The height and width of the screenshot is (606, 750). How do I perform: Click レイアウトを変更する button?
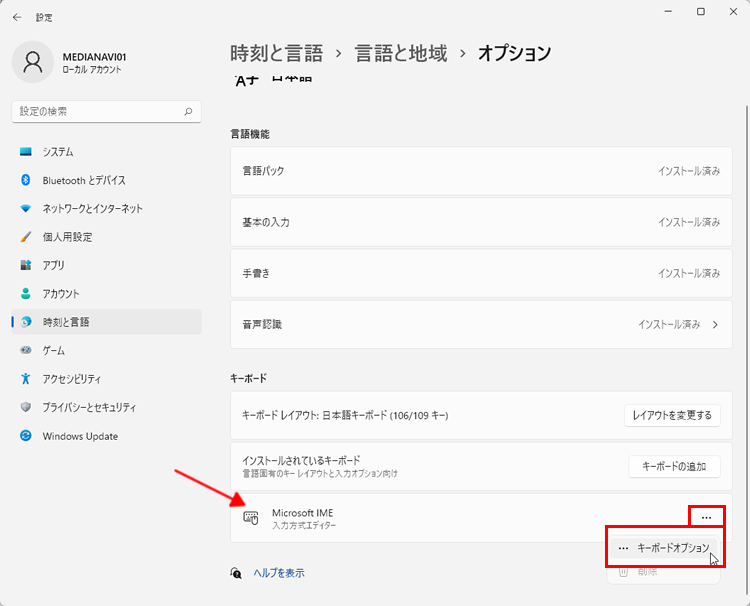672,415
